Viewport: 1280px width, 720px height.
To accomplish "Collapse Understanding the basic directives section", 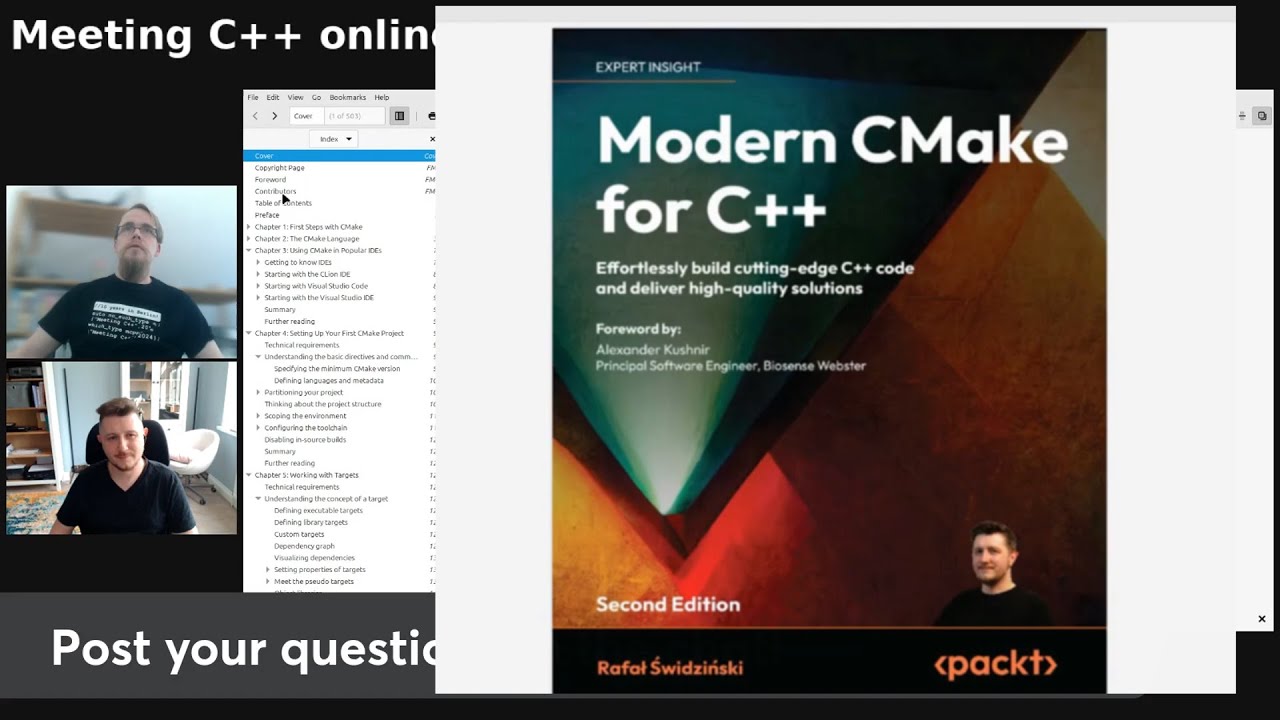I will 258,357.
